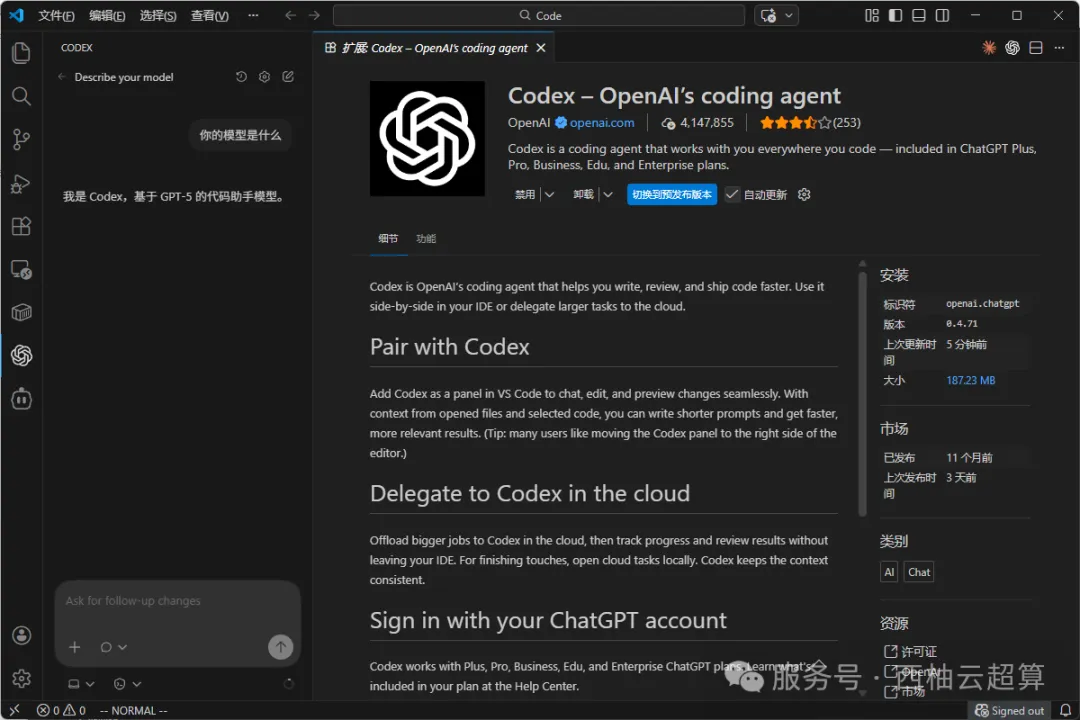The width and height of the screenshot is (1080, 720).
Task: Click the star rating (253)
Action: (810, 123)
